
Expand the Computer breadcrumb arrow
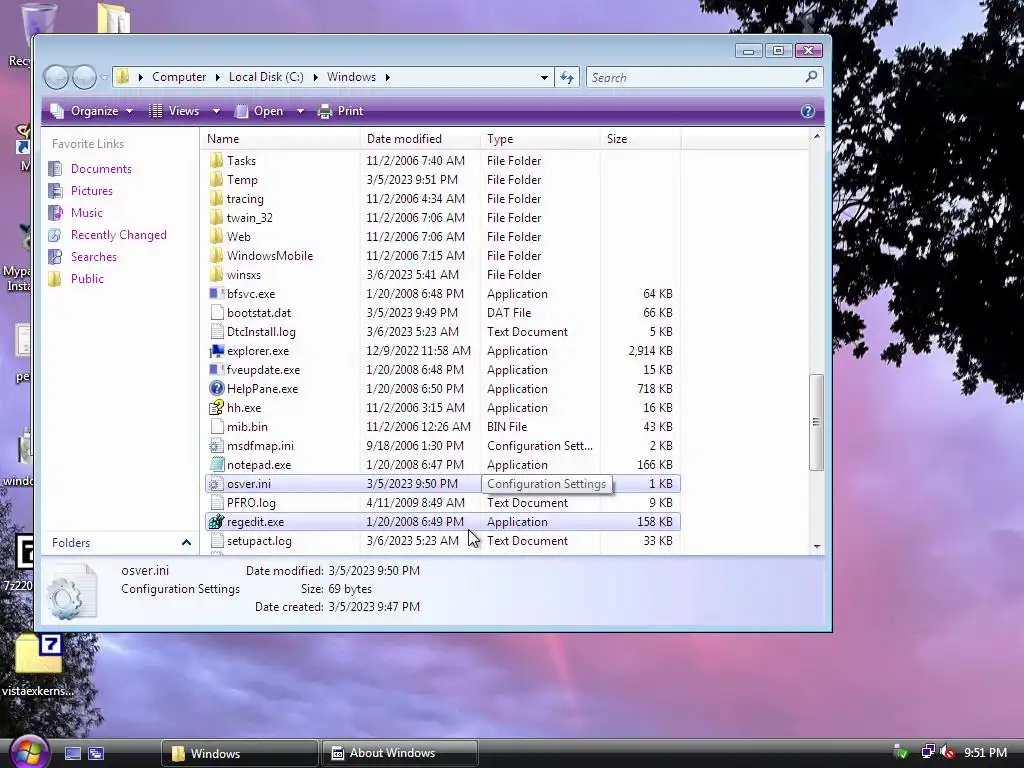(217, 77)
